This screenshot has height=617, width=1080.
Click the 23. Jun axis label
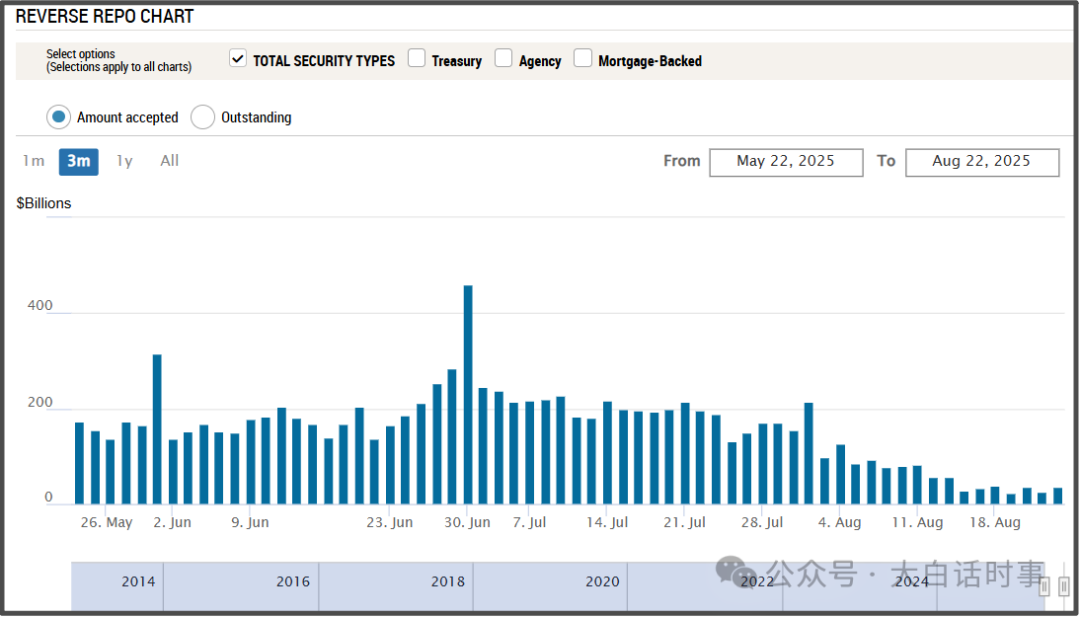[390, 523]
